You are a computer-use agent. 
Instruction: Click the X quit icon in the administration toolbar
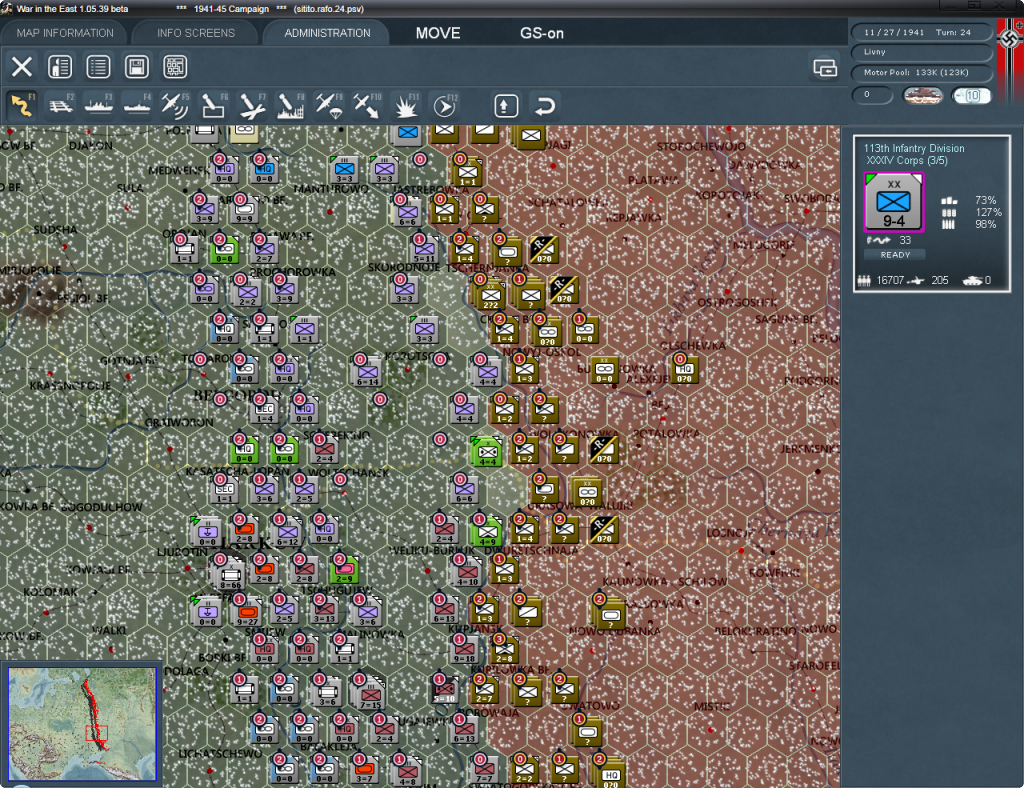22,67
